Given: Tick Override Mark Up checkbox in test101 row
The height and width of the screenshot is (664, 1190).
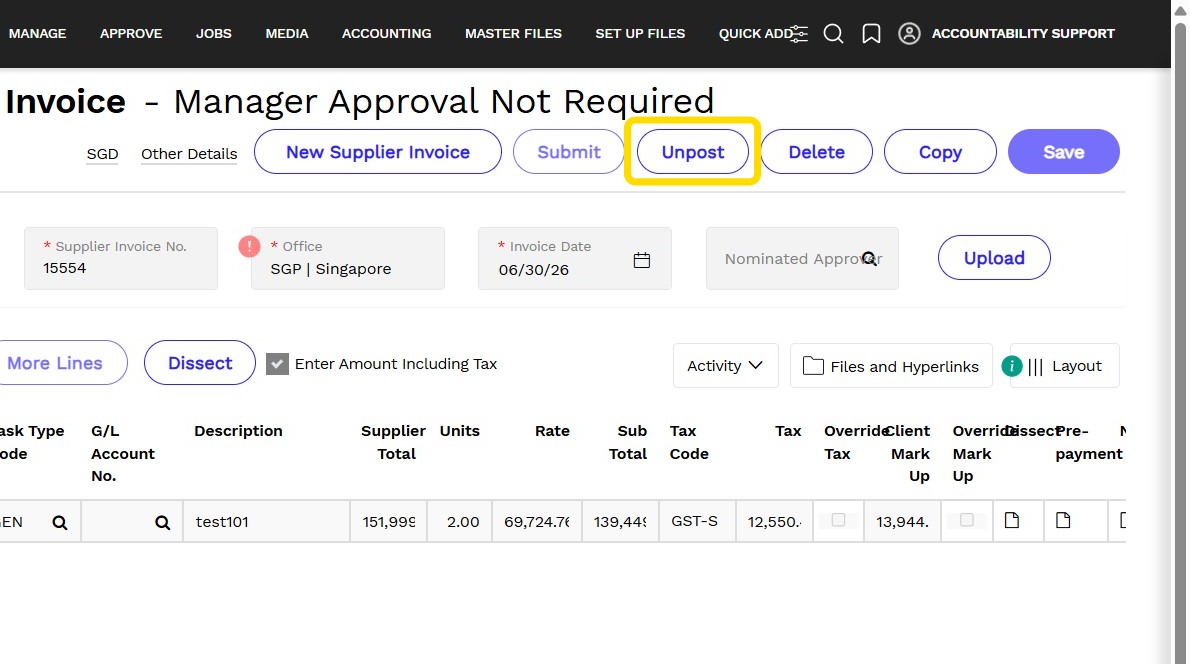Looking at the screenshot, I should click(x=966, y=520).
